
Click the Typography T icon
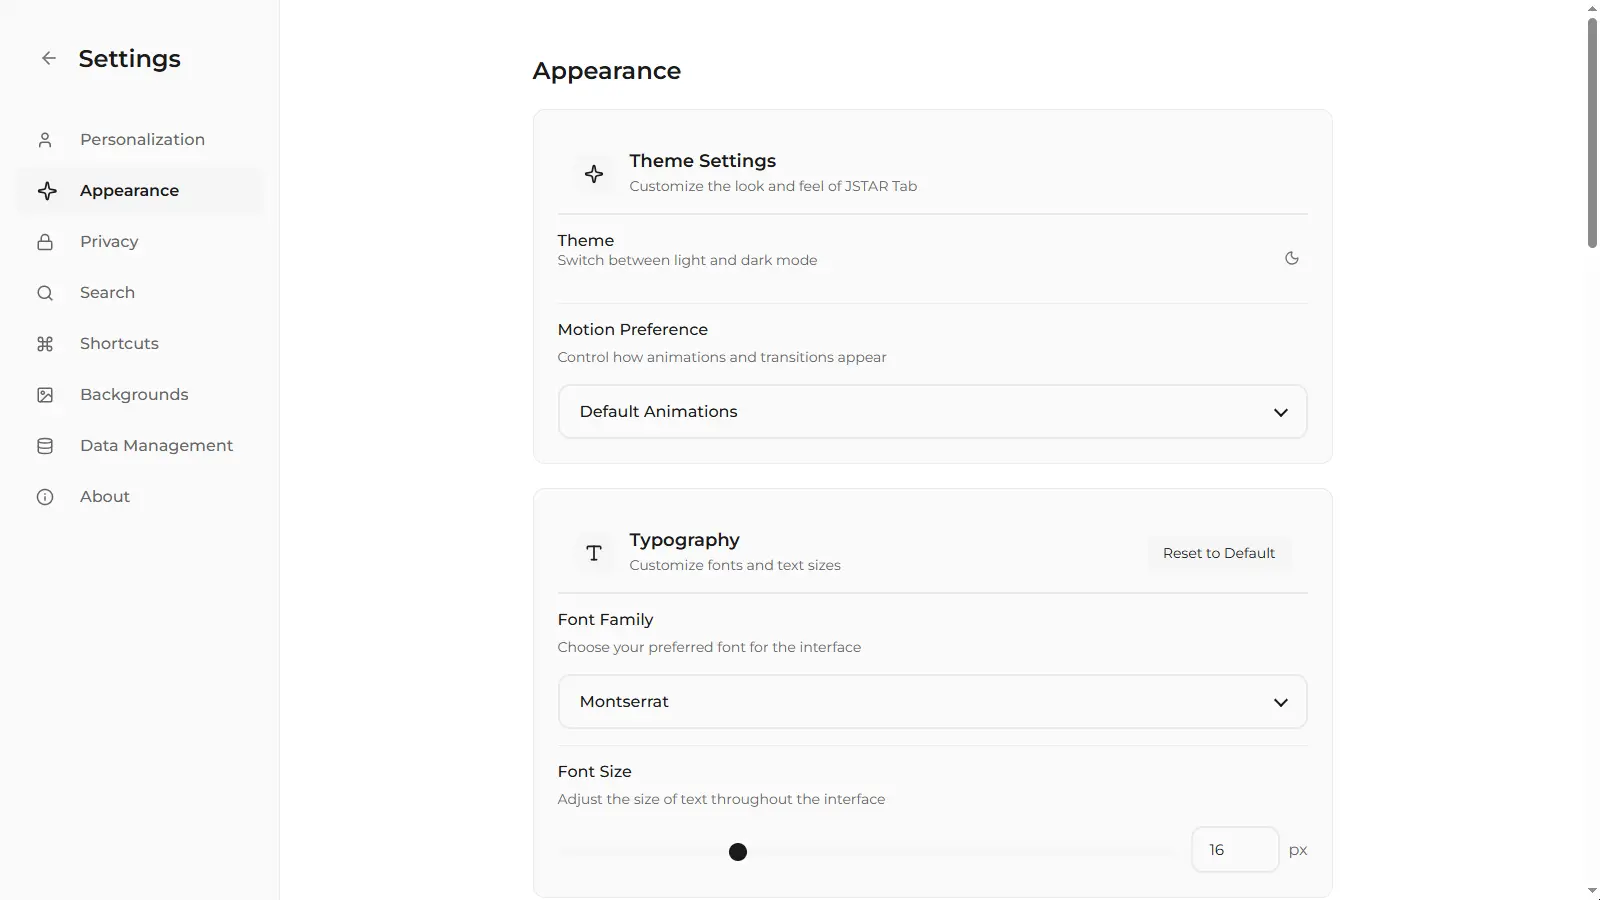[x=594, y=553]
